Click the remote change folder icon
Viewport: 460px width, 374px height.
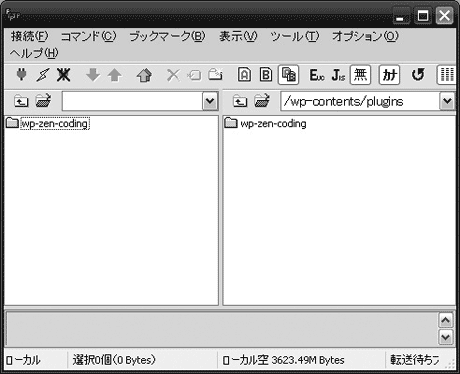[x=262, y=101]
